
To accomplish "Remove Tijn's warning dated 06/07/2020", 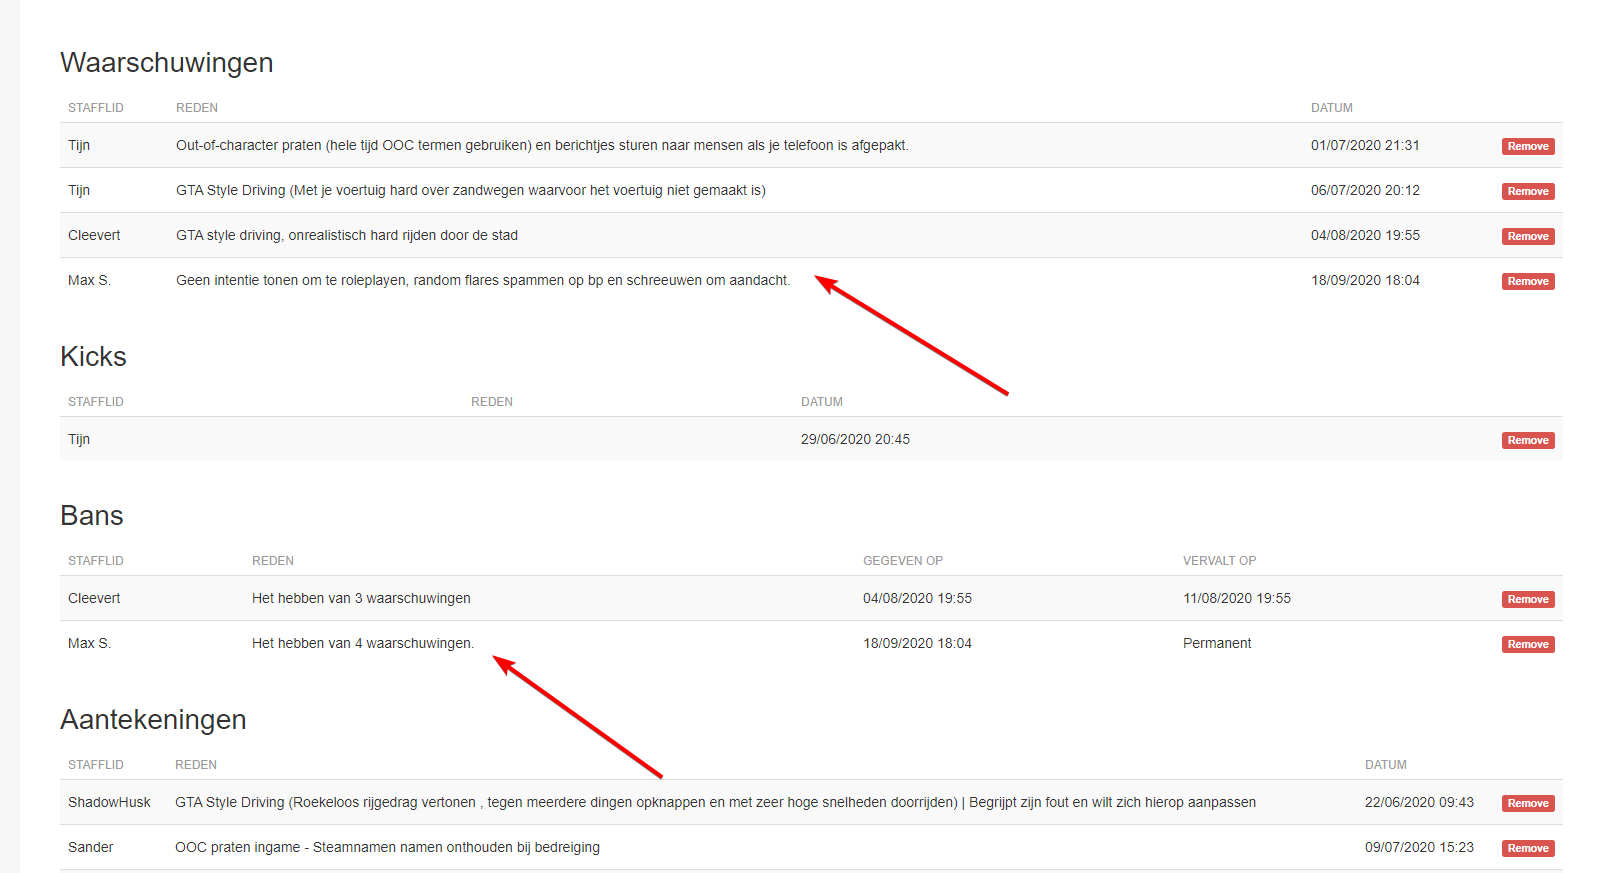I will (1527, 191).
